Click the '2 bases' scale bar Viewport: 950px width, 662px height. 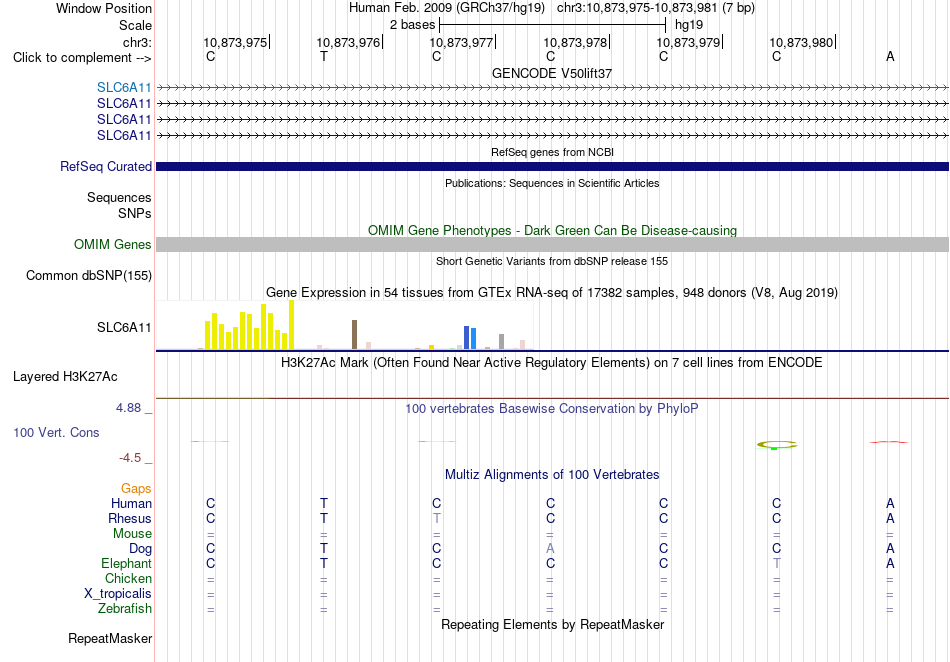point(552,25)
